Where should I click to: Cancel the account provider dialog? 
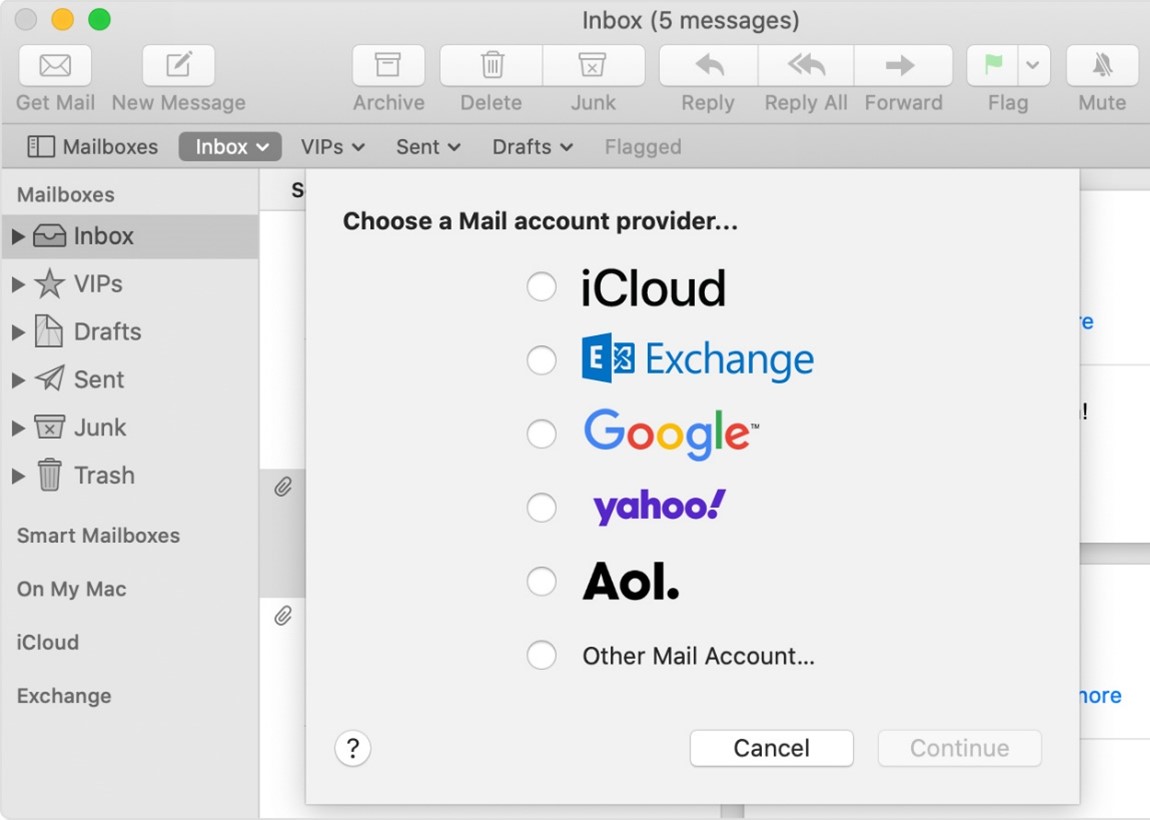[x=772, y=748]
